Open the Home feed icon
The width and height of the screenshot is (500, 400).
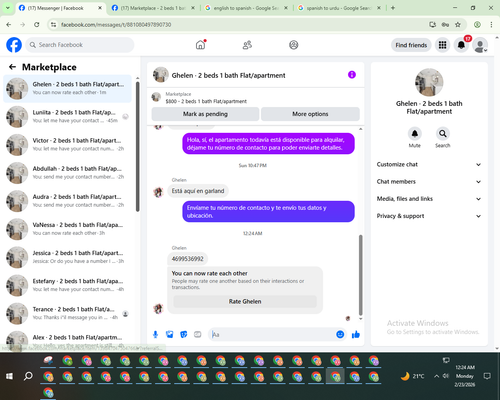click(x=200, y=45)
